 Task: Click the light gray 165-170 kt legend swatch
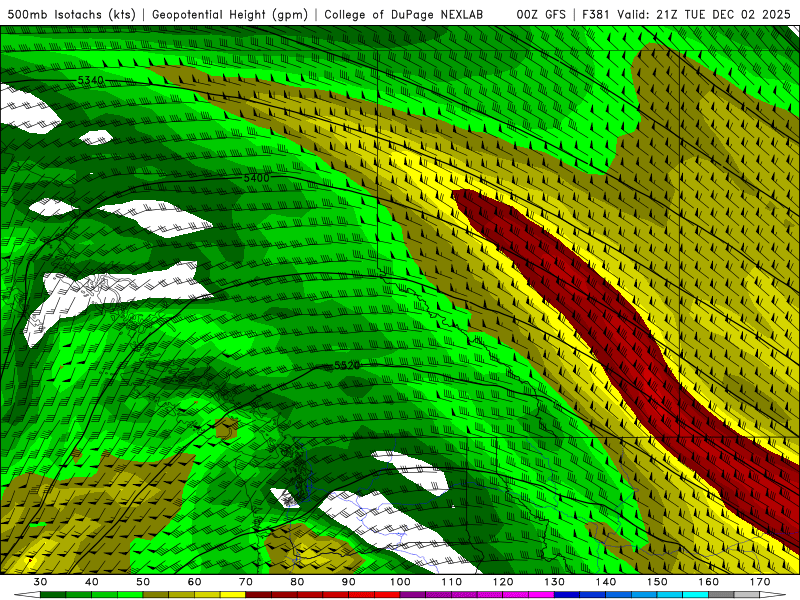tap(747, 595)
